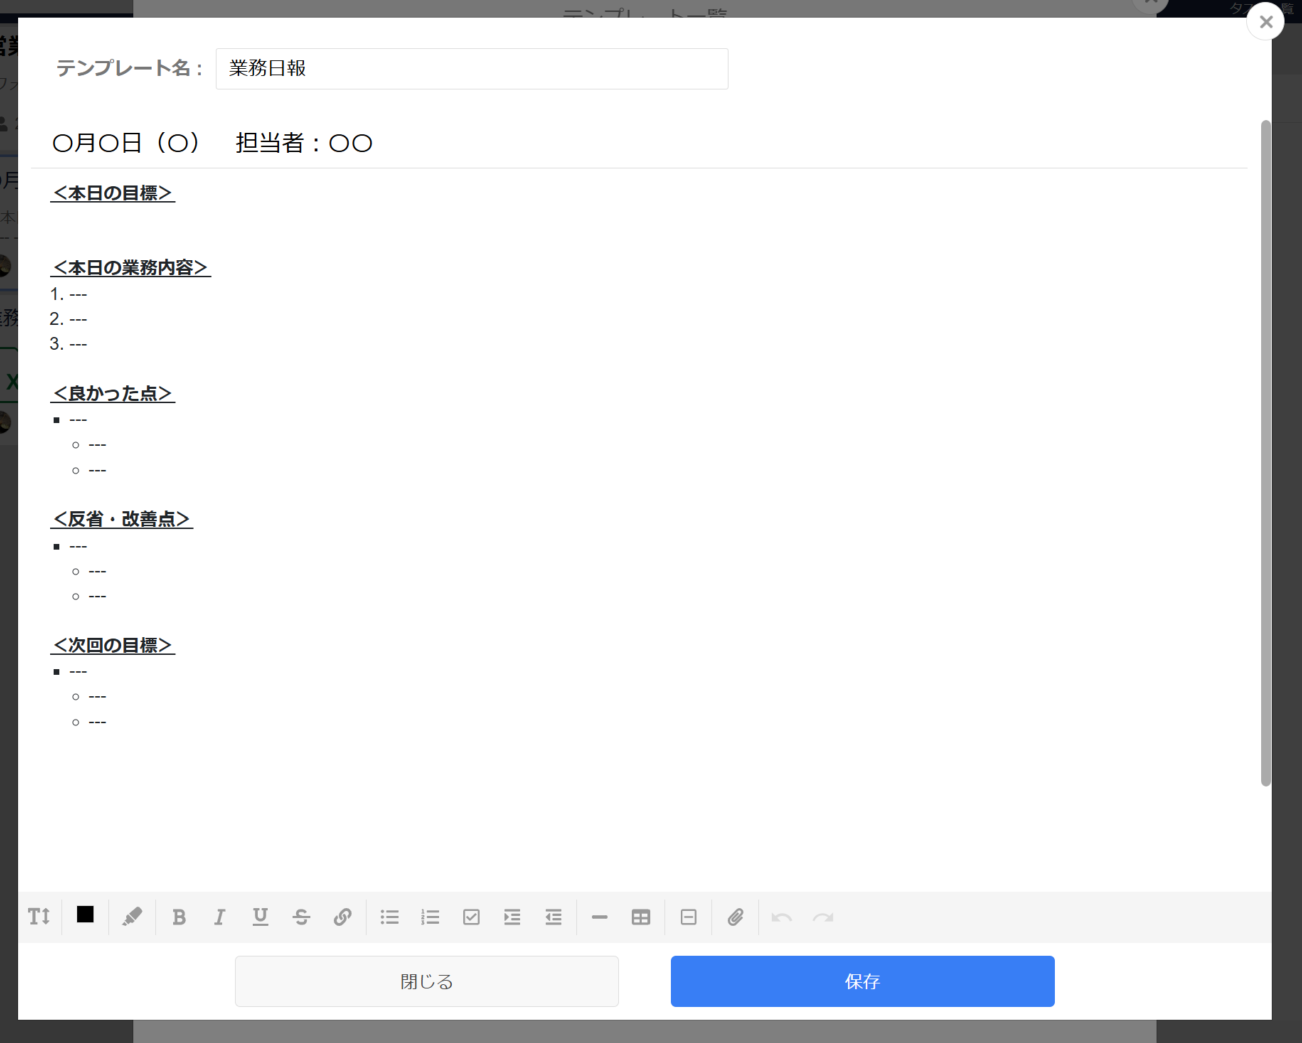Image resolution: width=1302 pixels, height=1043 pixels.
Task: Attach a file with paperclip icon
Action: coord(735,917)
